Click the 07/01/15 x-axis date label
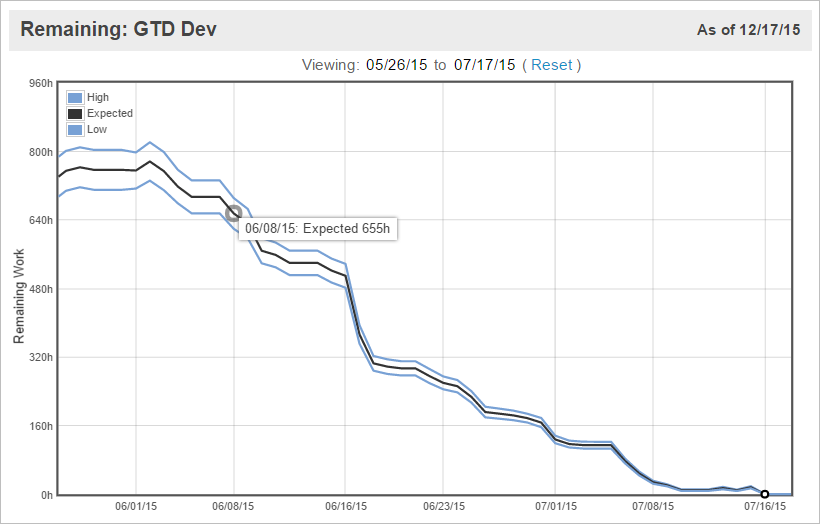Screen dimensions: 820x524 [x=556, y=507]
